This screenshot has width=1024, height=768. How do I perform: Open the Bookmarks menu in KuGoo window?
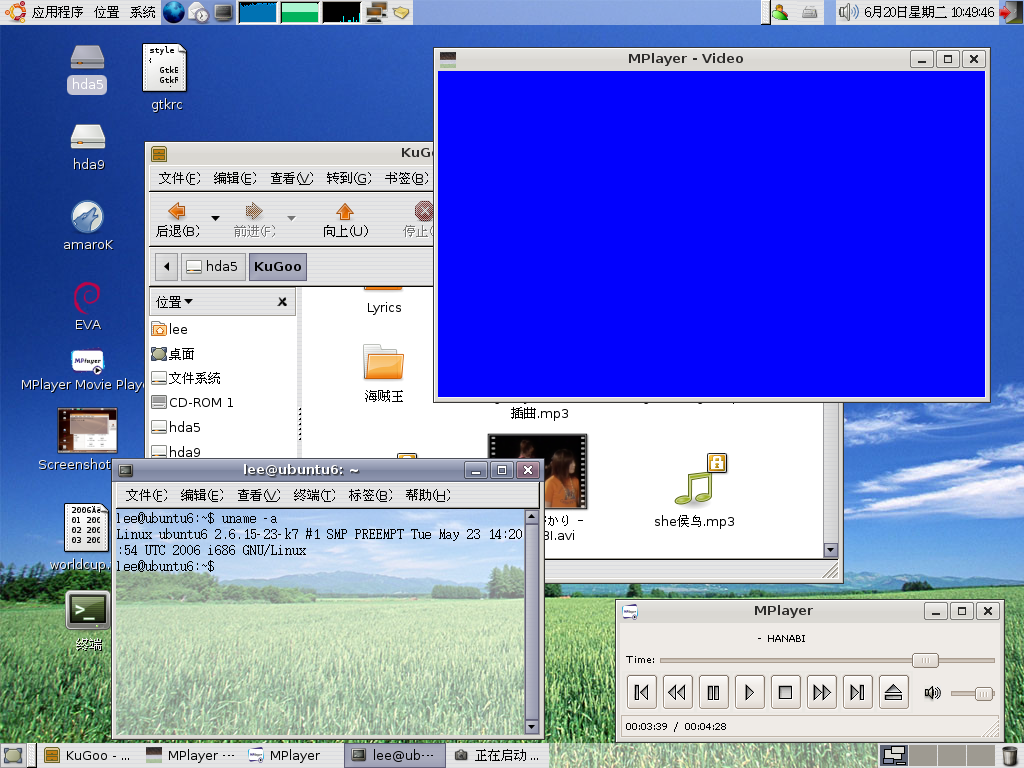pos(406,178)
